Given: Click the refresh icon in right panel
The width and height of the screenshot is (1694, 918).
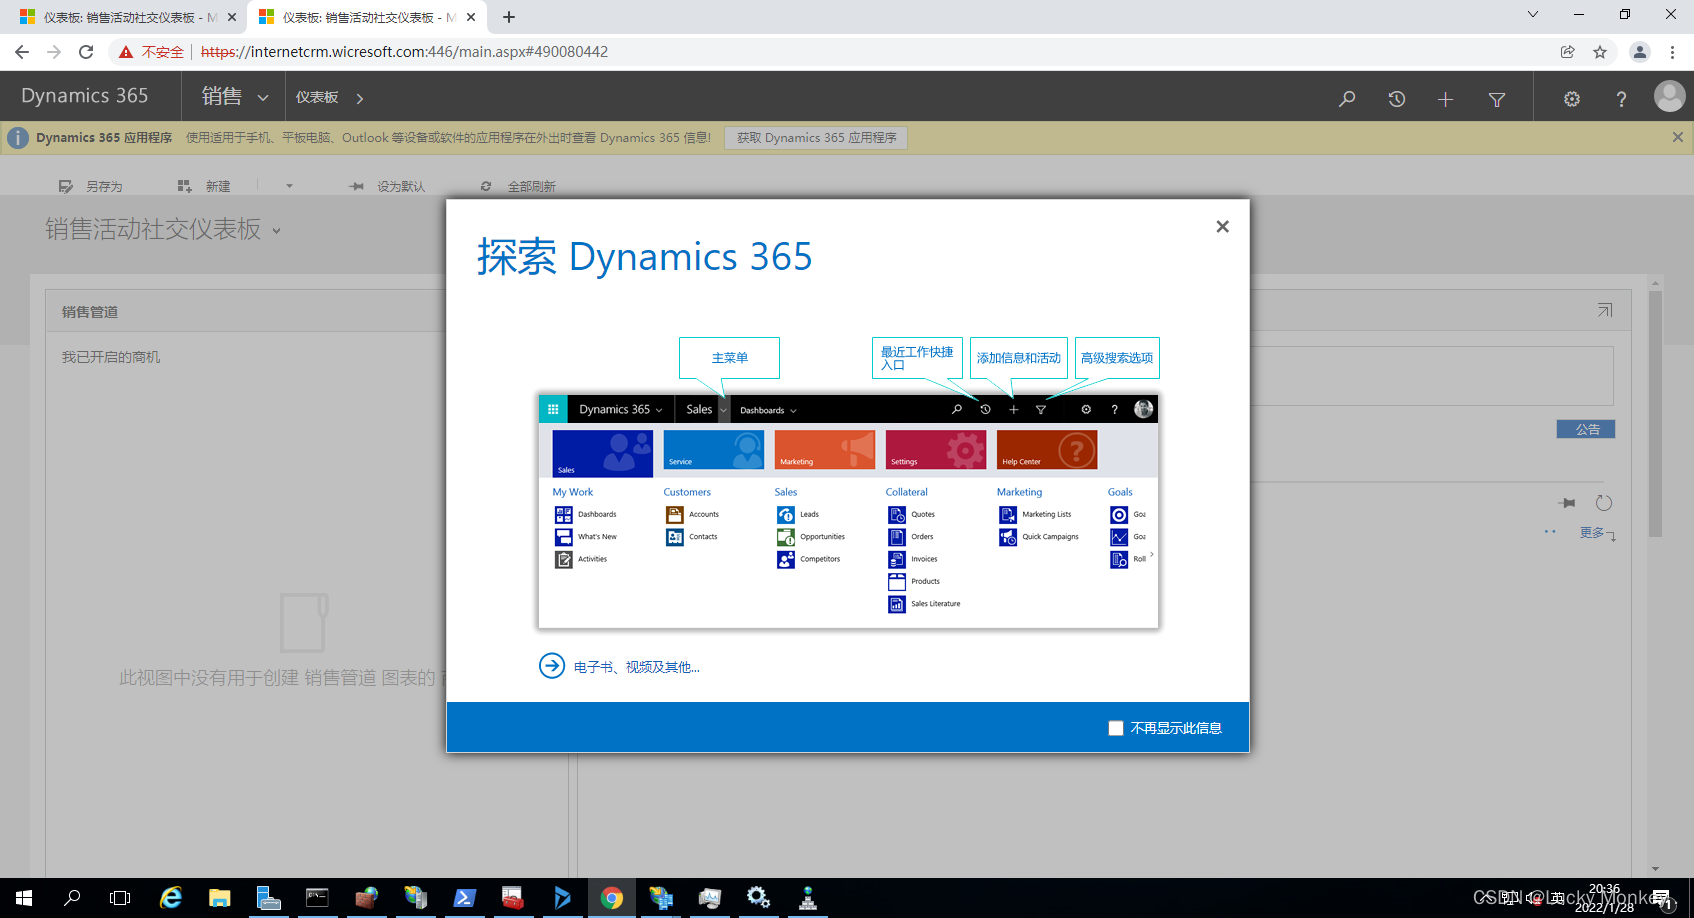Looking at the screenshot, I should [1604, 503].
